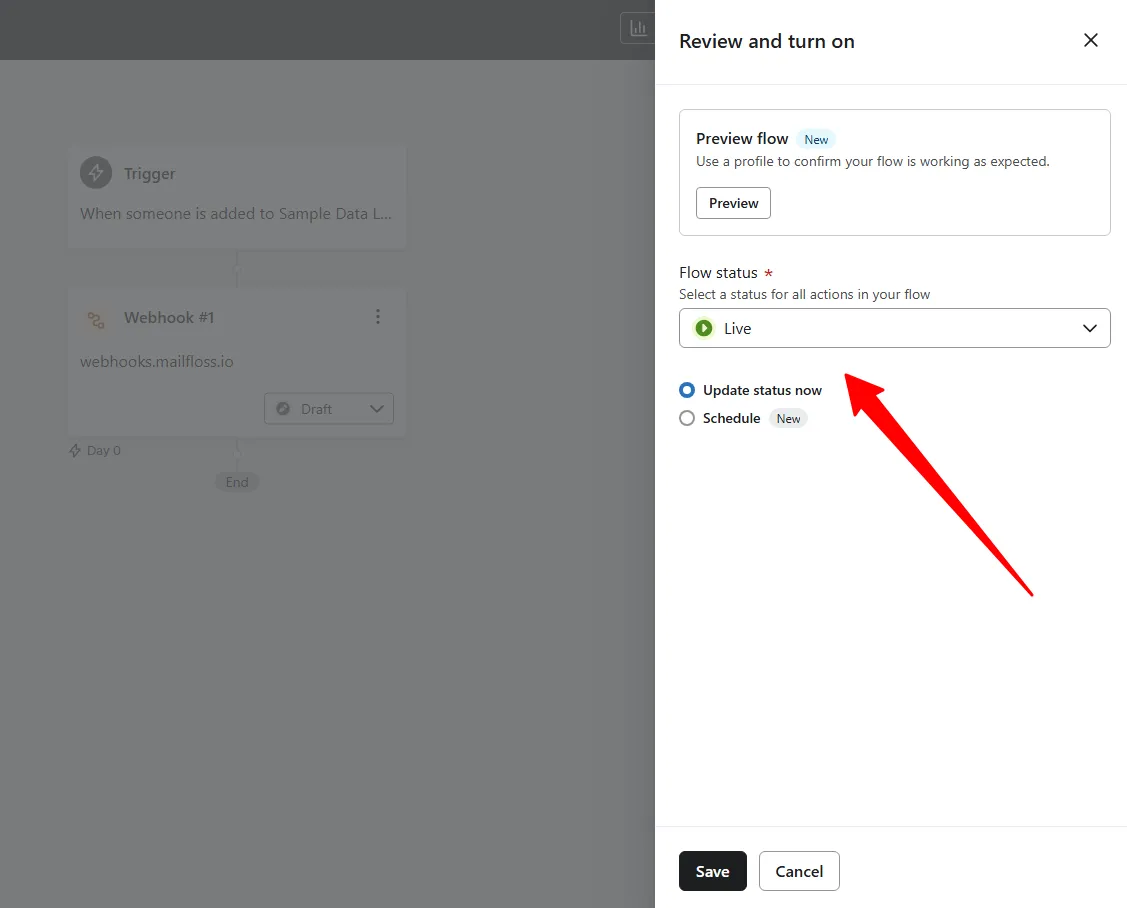Click the 'Day 0' label
This screenshot has width=1127, height=908.
pos(104,451)
